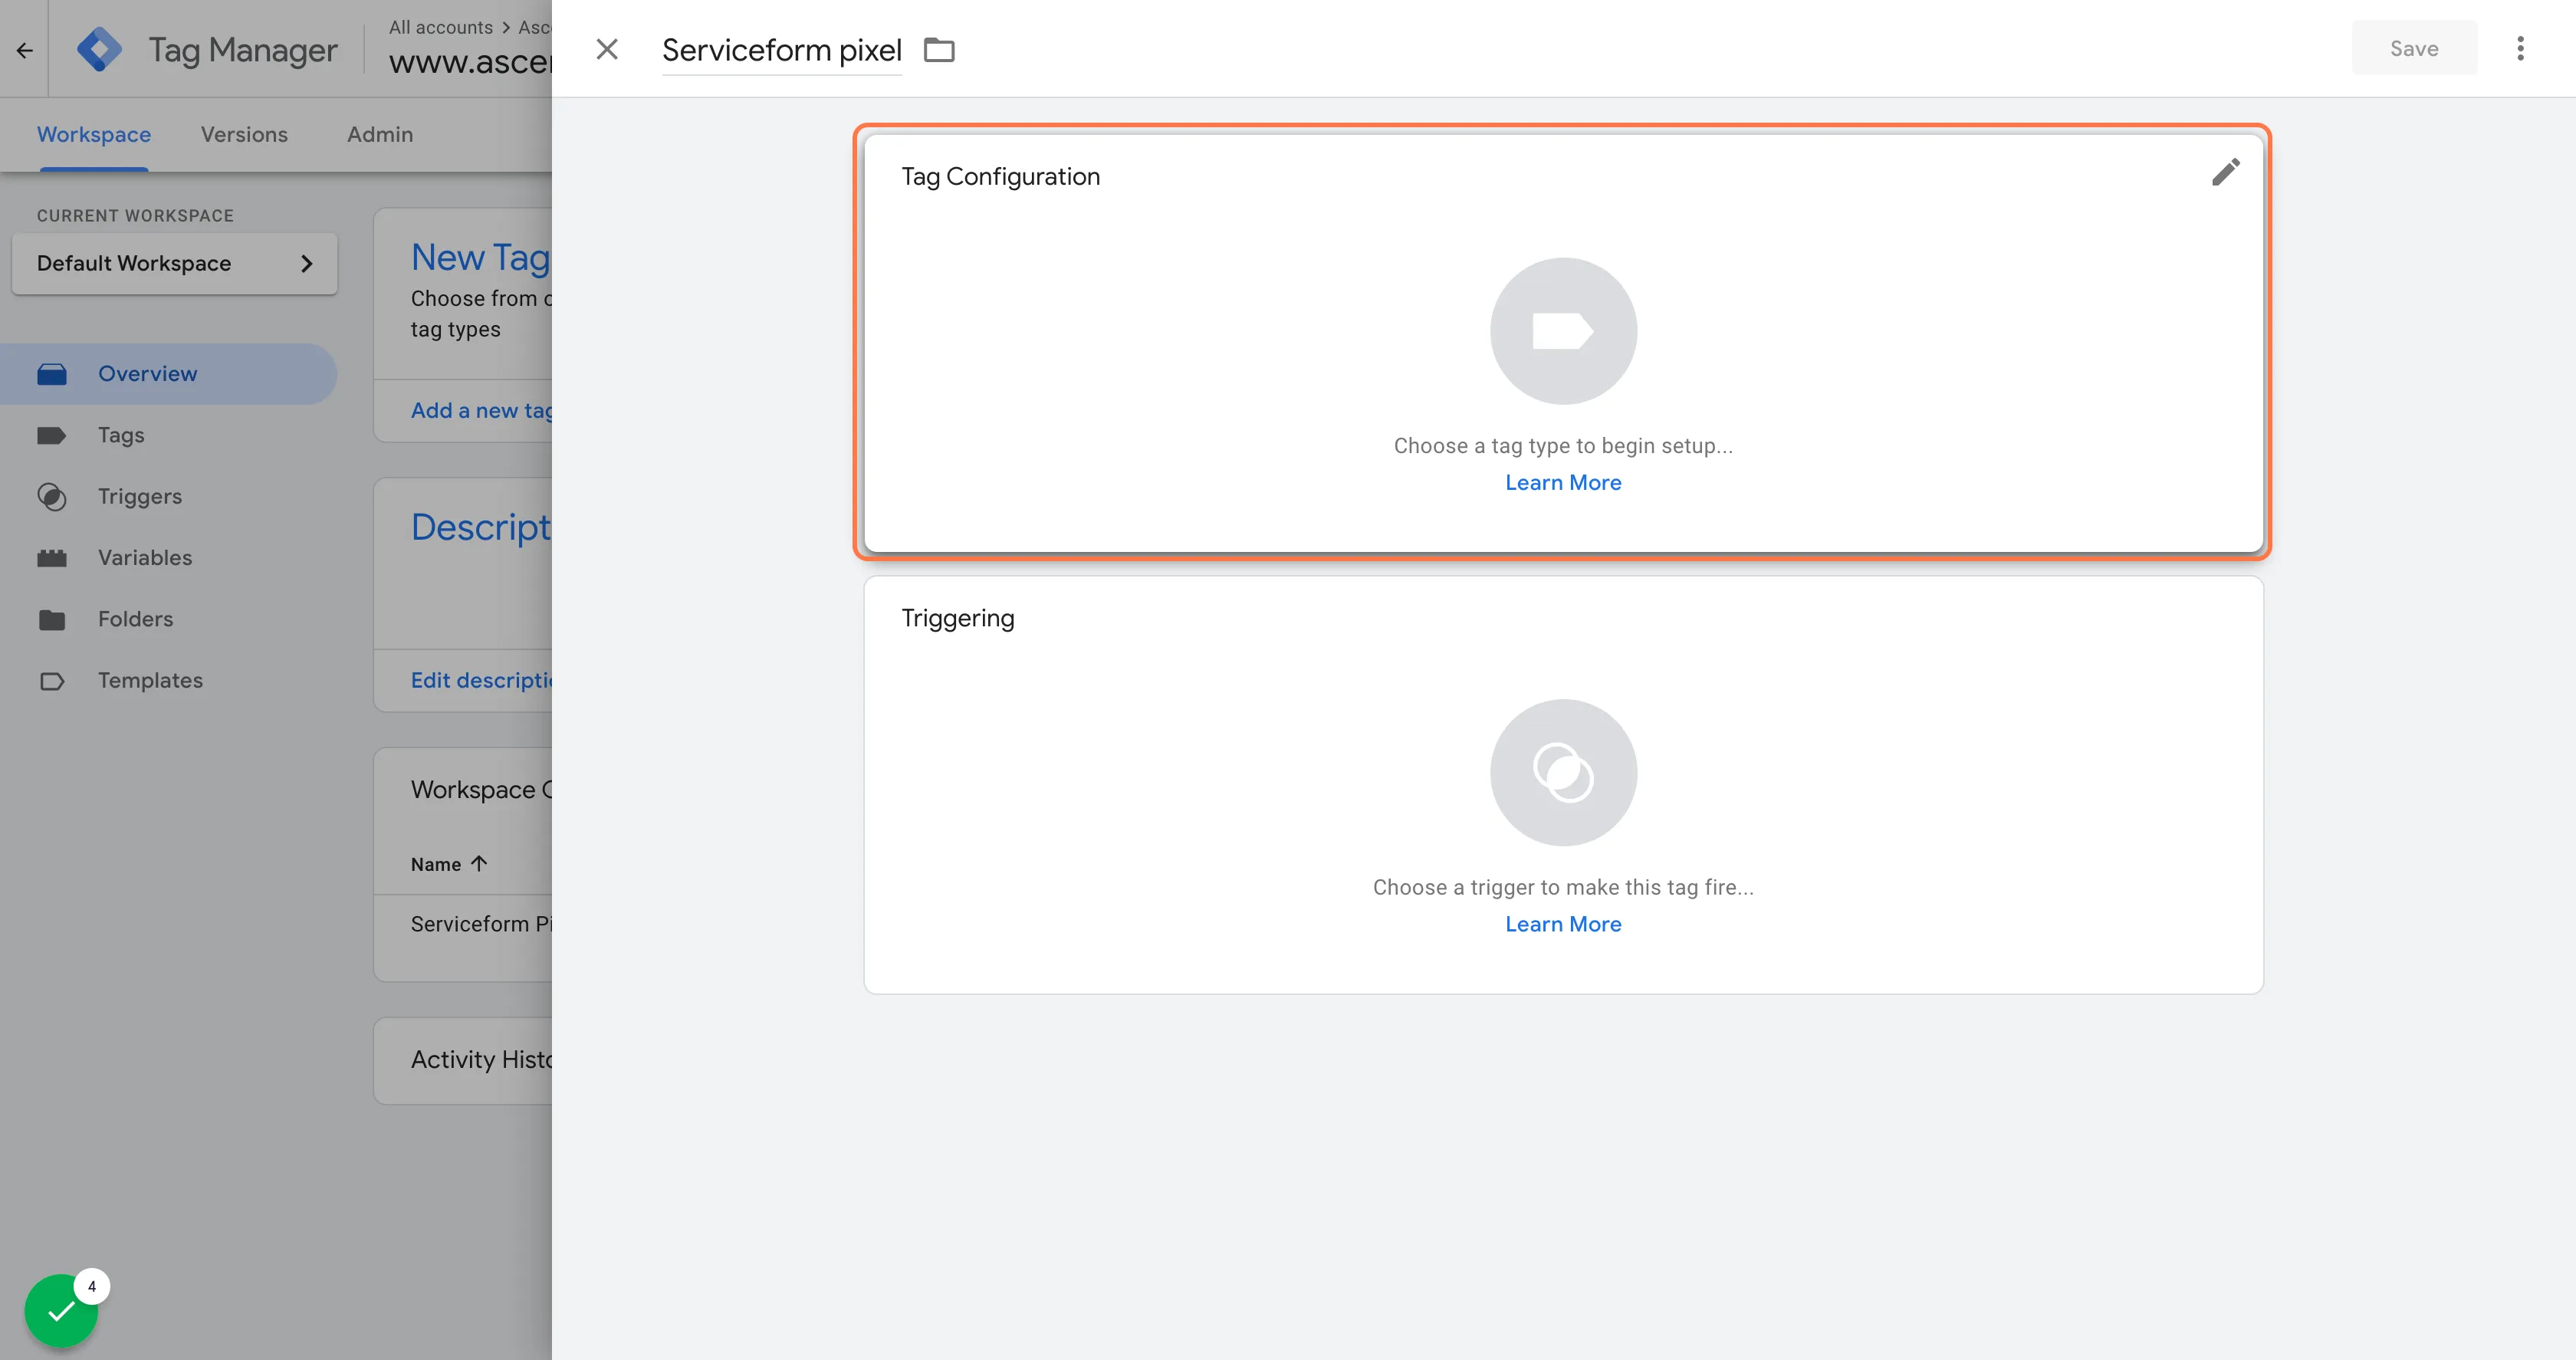Click the back arrow in Tag Manager header

tap(25, 50)
